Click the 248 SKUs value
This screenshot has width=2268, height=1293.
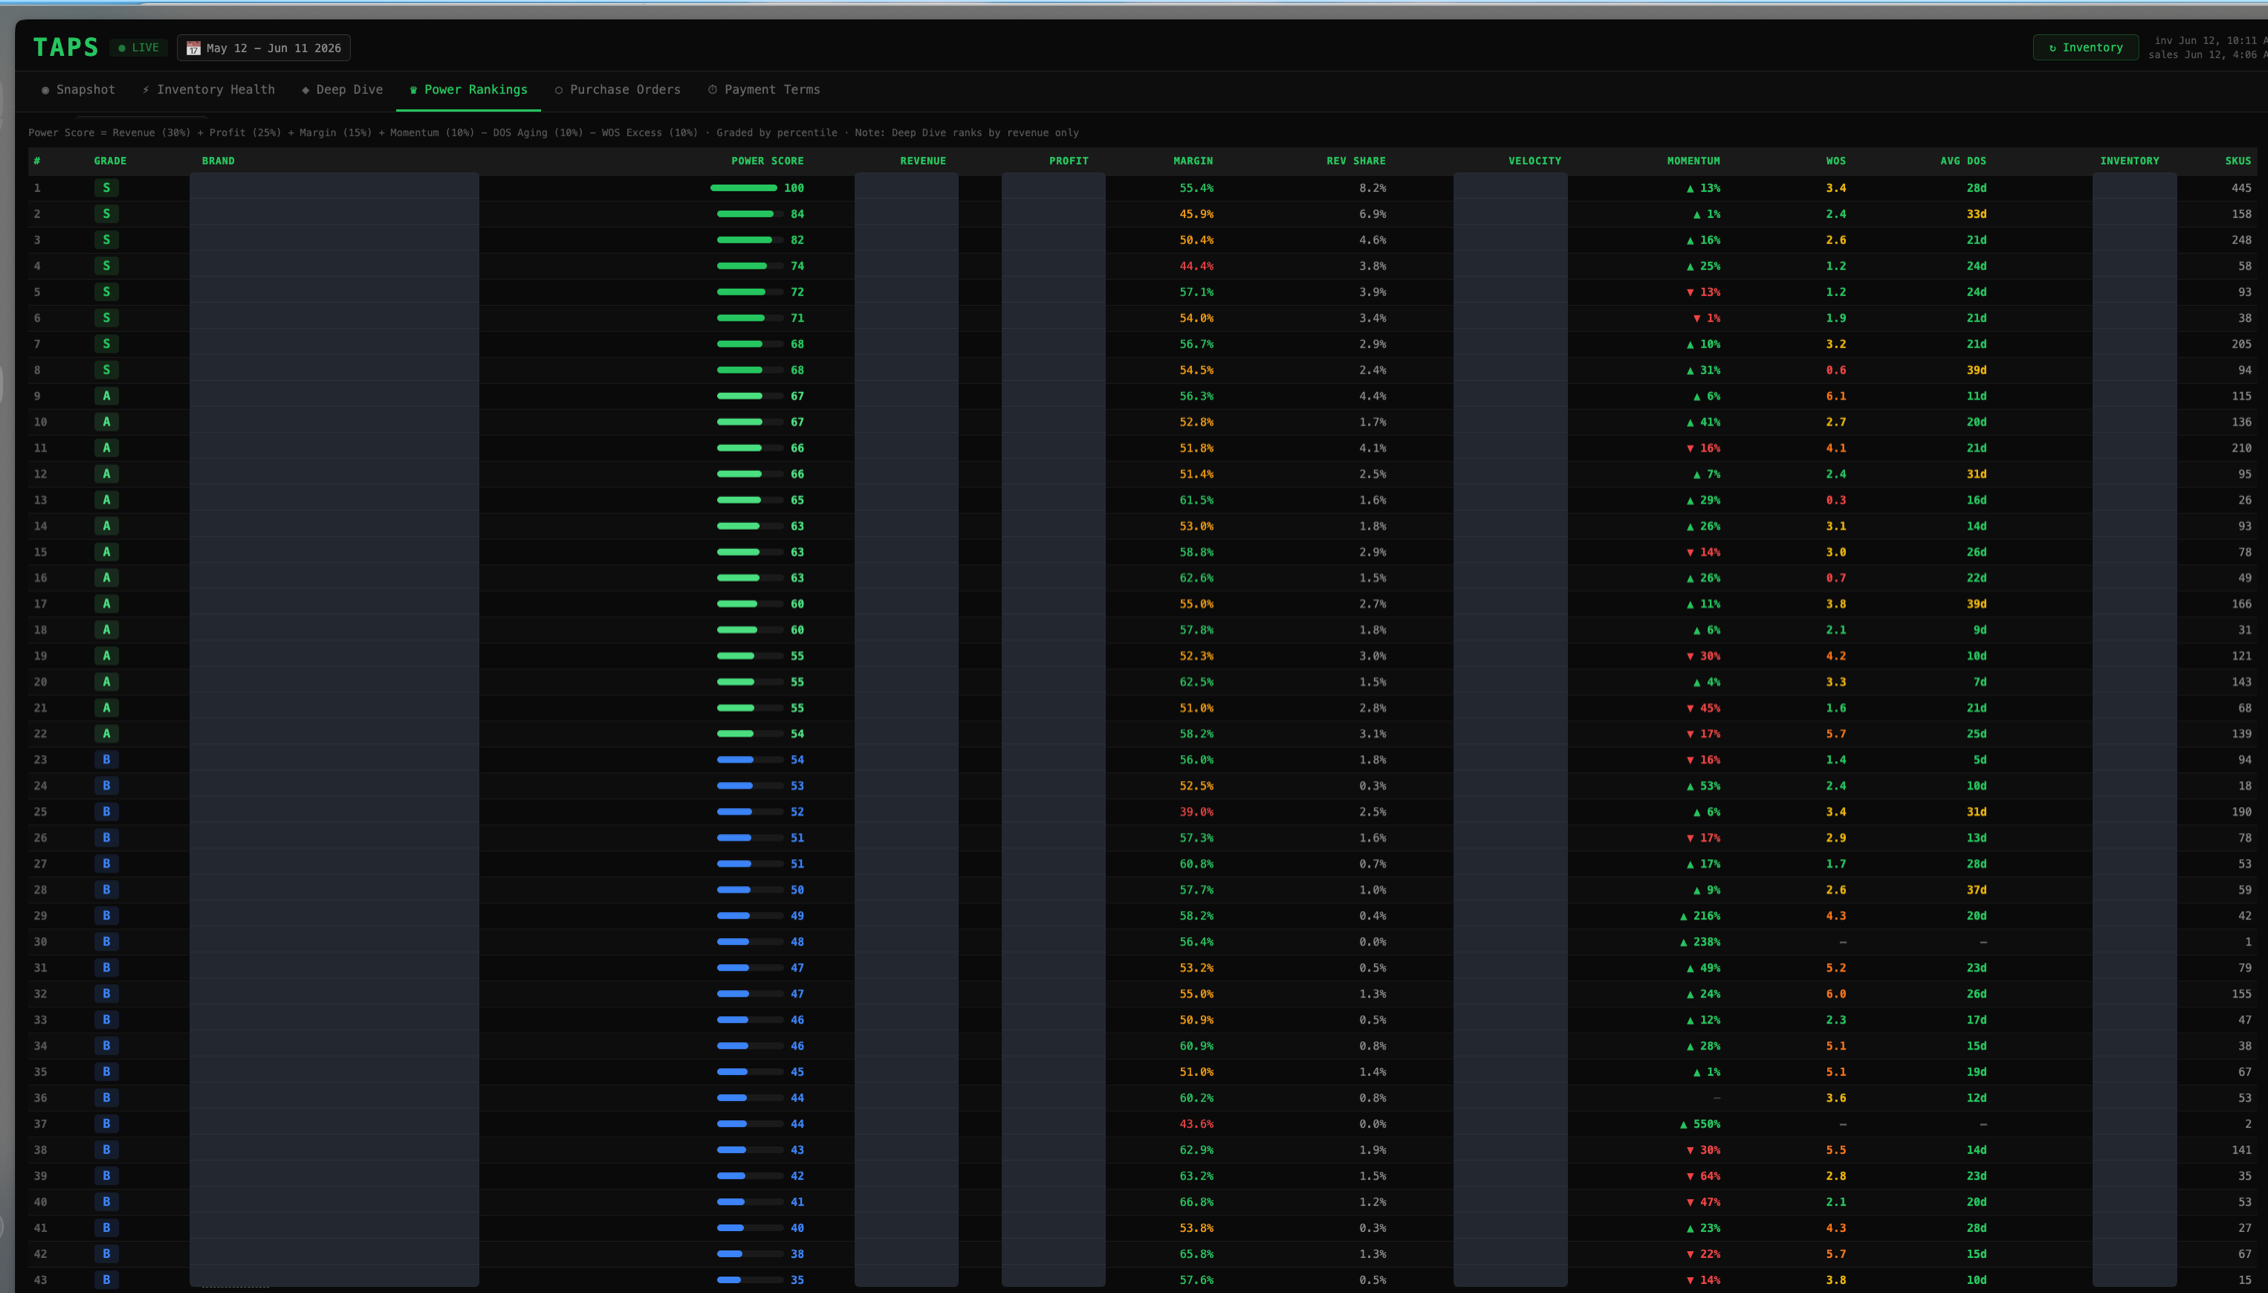[x=2241, y=240]
